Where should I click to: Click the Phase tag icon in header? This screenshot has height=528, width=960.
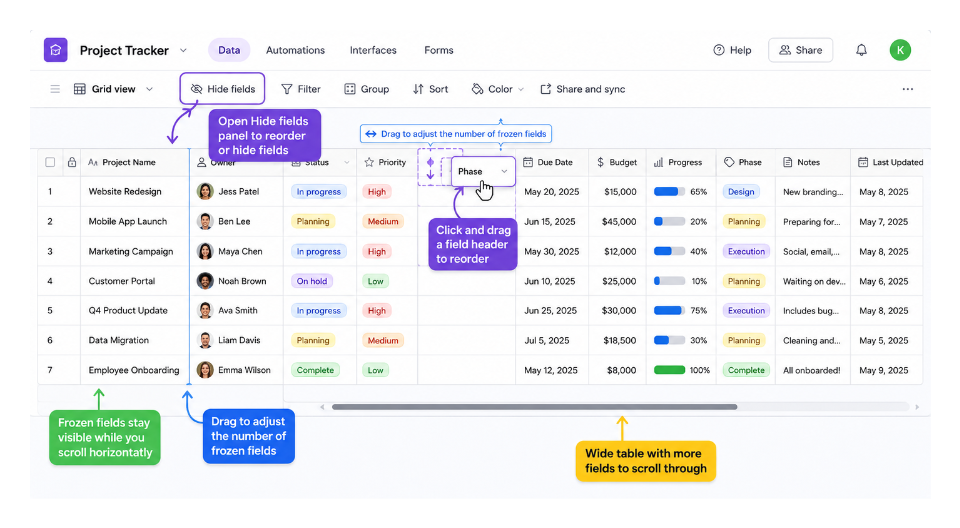click(x=729, y=162)
